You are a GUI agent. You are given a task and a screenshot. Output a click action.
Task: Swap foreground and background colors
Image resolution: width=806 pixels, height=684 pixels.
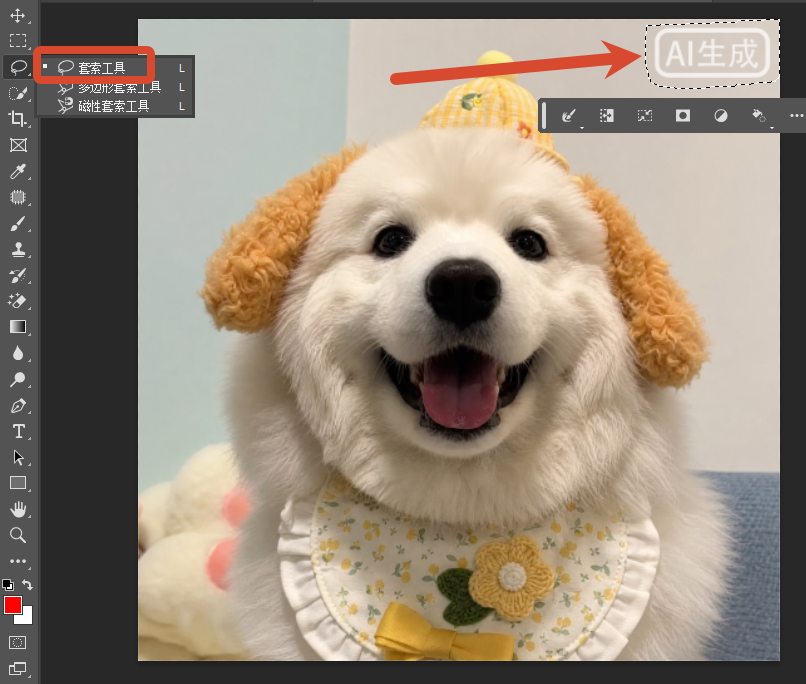pos(27,585)
